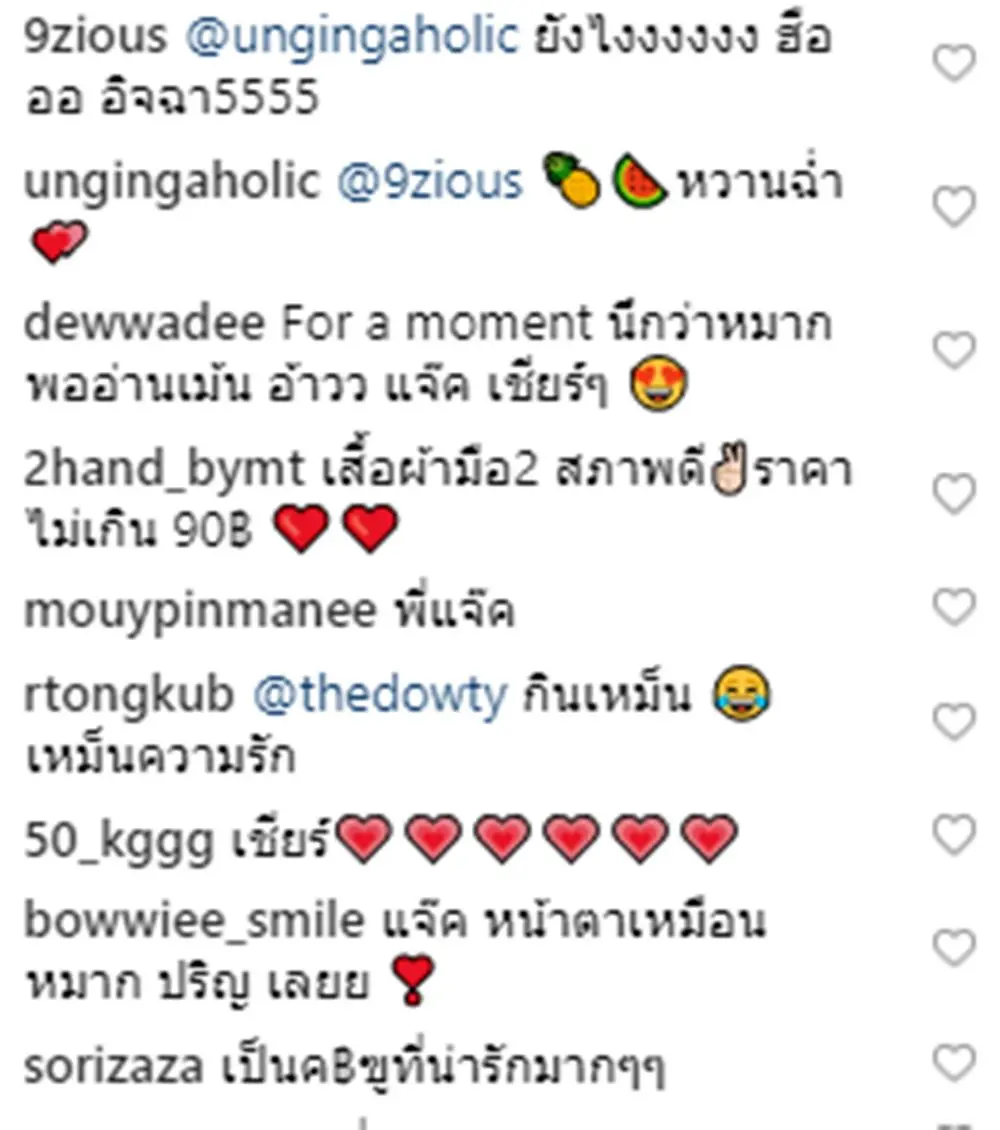Screen dimensions: 1000x1130
Task: Like rtongkub's comment with the heart
Action: [x=954, y=721]
